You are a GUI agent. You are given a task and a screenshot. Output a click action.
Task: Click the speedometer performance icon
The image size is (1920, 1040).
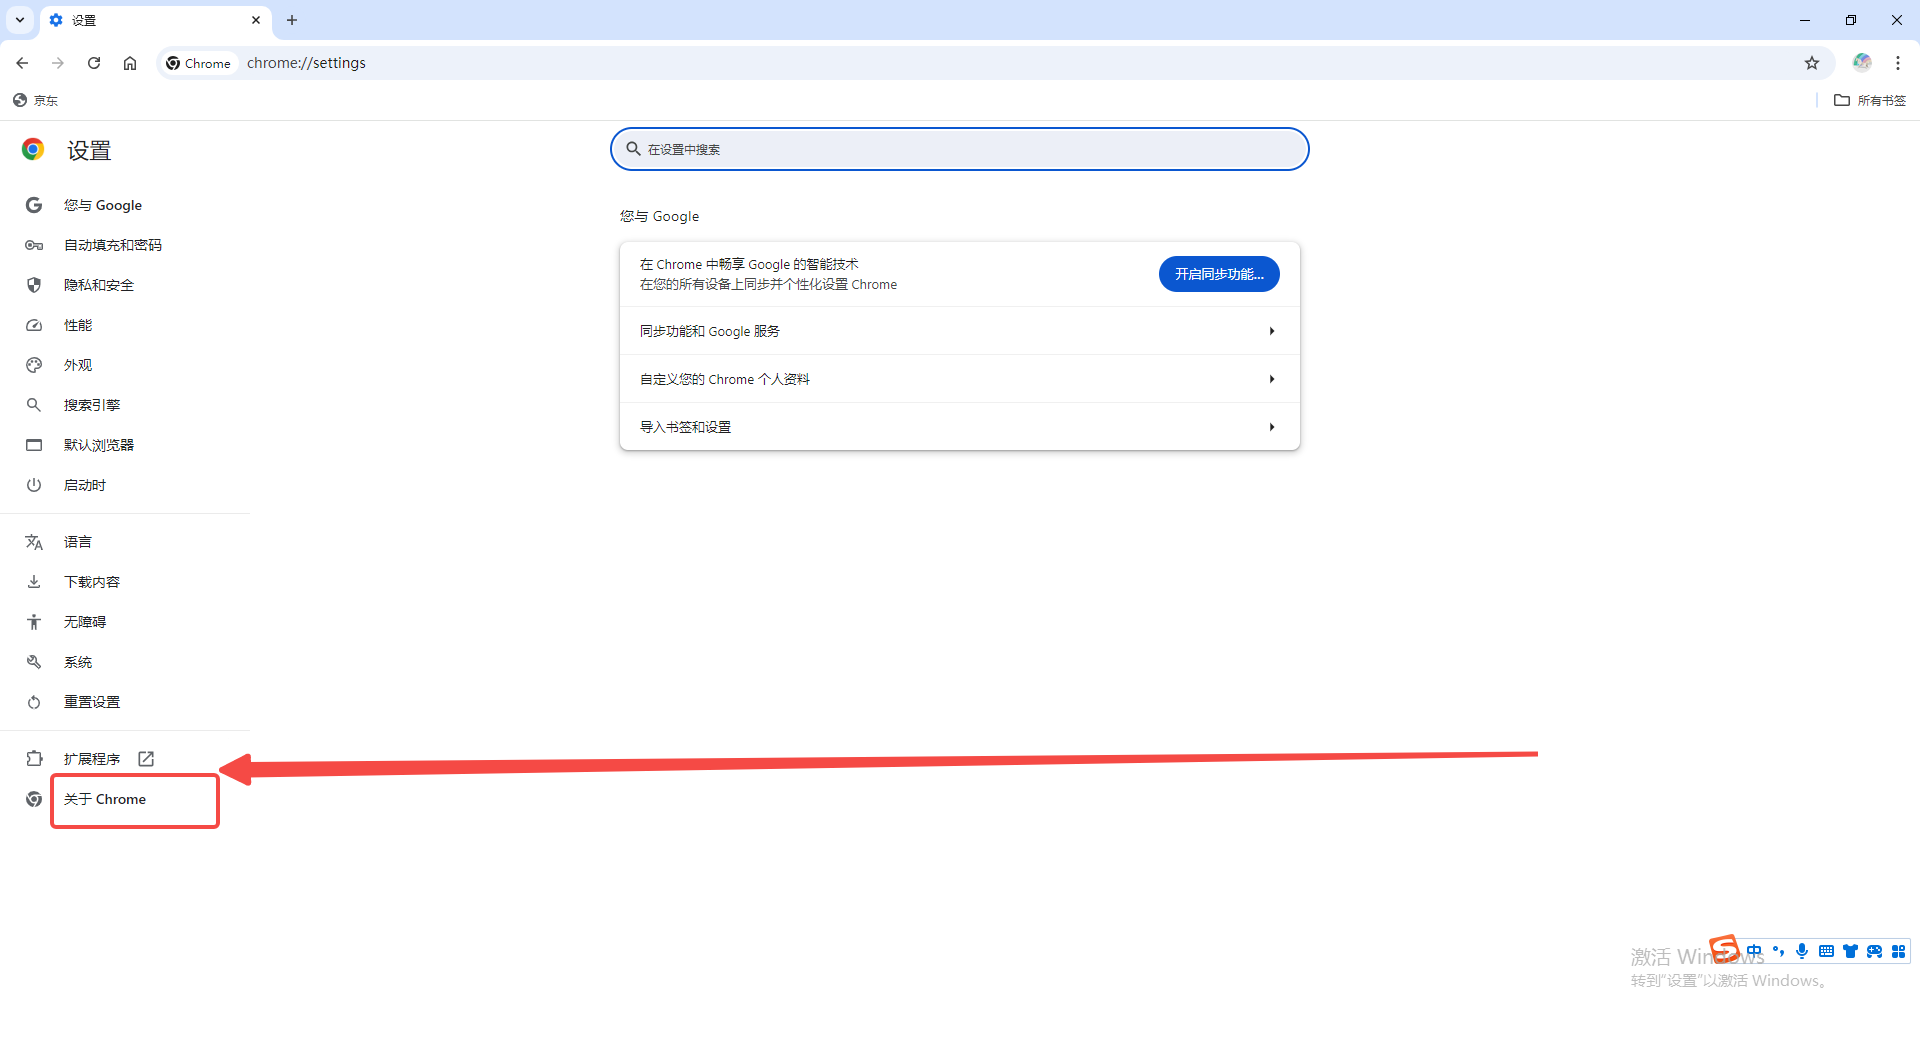(x=34, y=325)
